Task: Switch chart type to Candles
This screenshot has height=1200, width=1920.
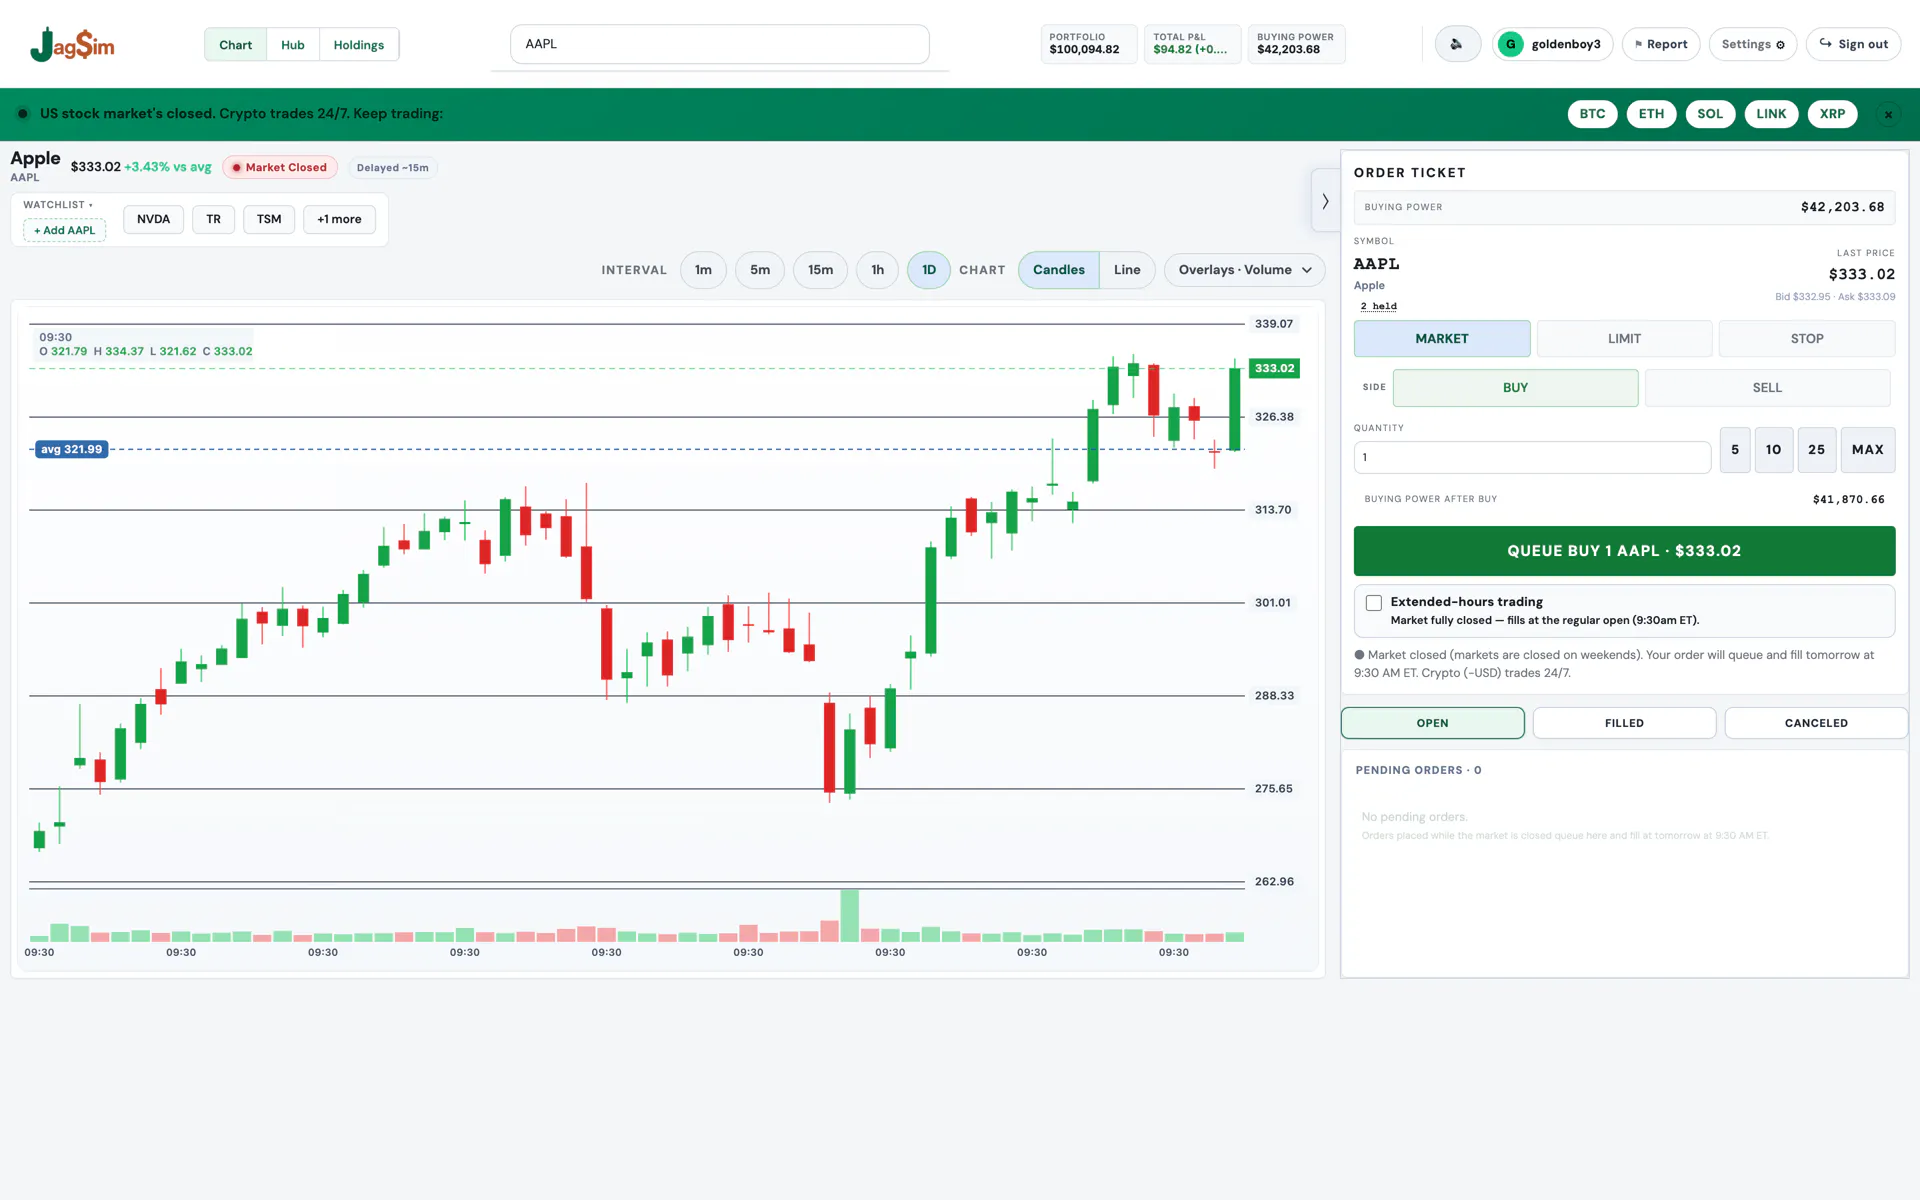Action: 1058,270
